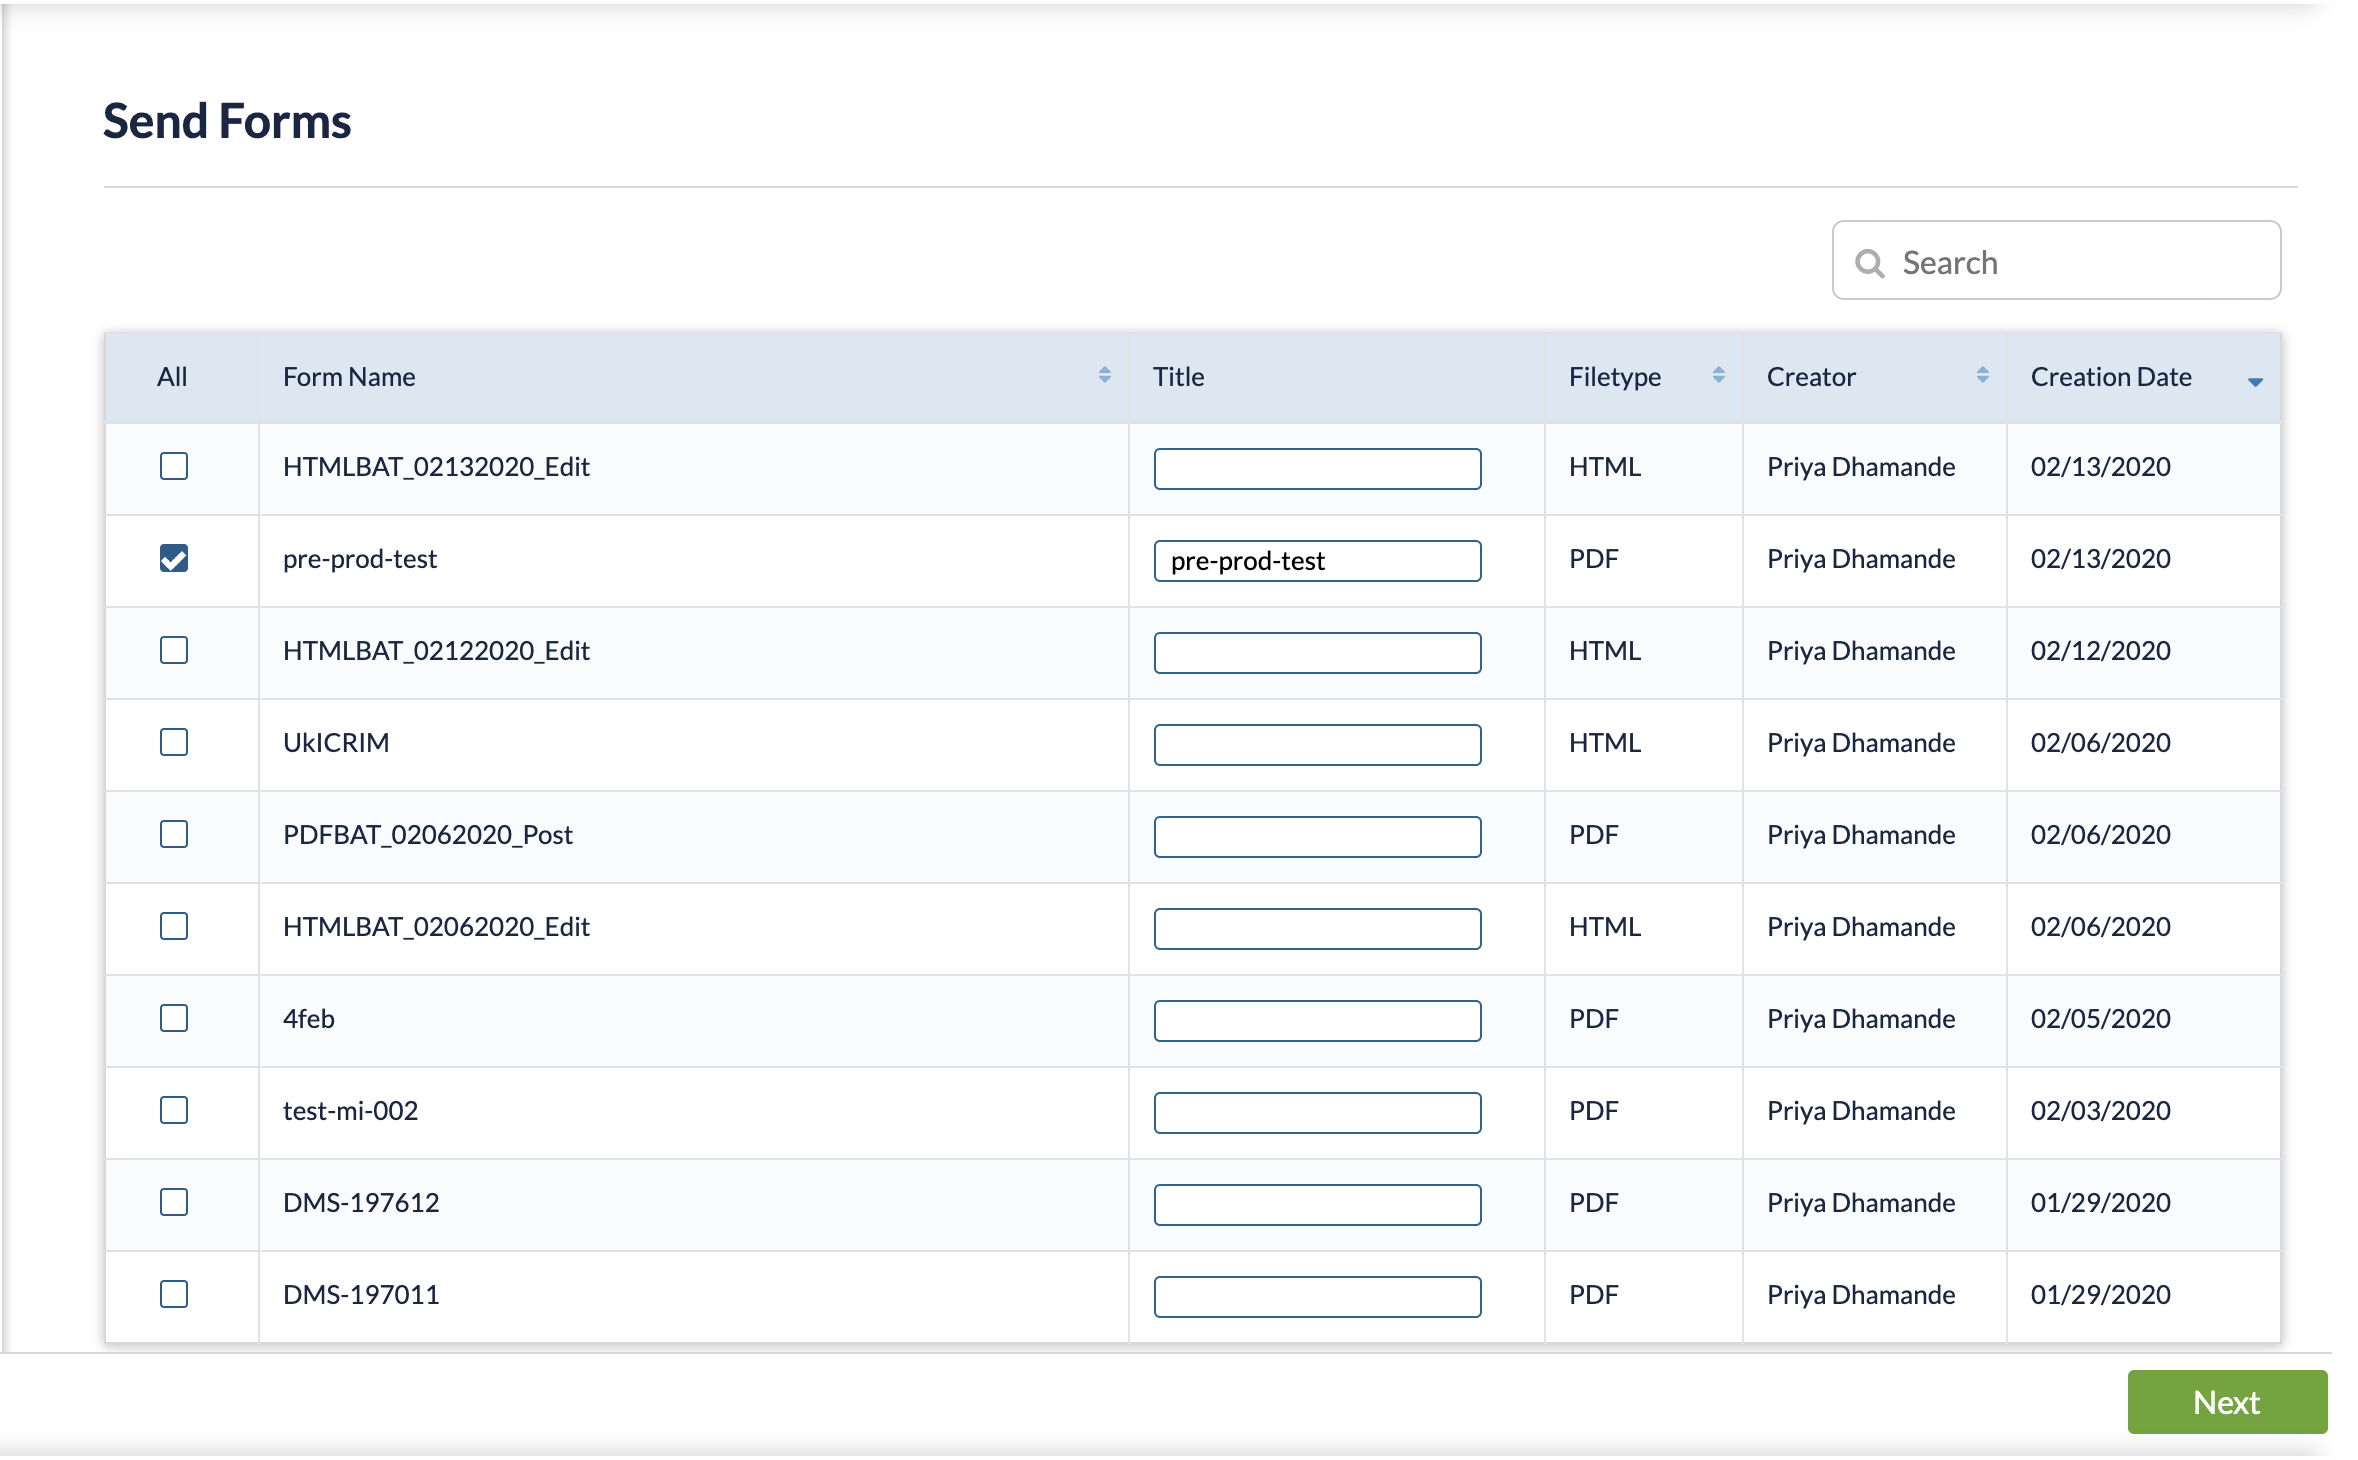Click the pre-prod-test form name
Screen dimensions: 2358x1460
(360, 559)
